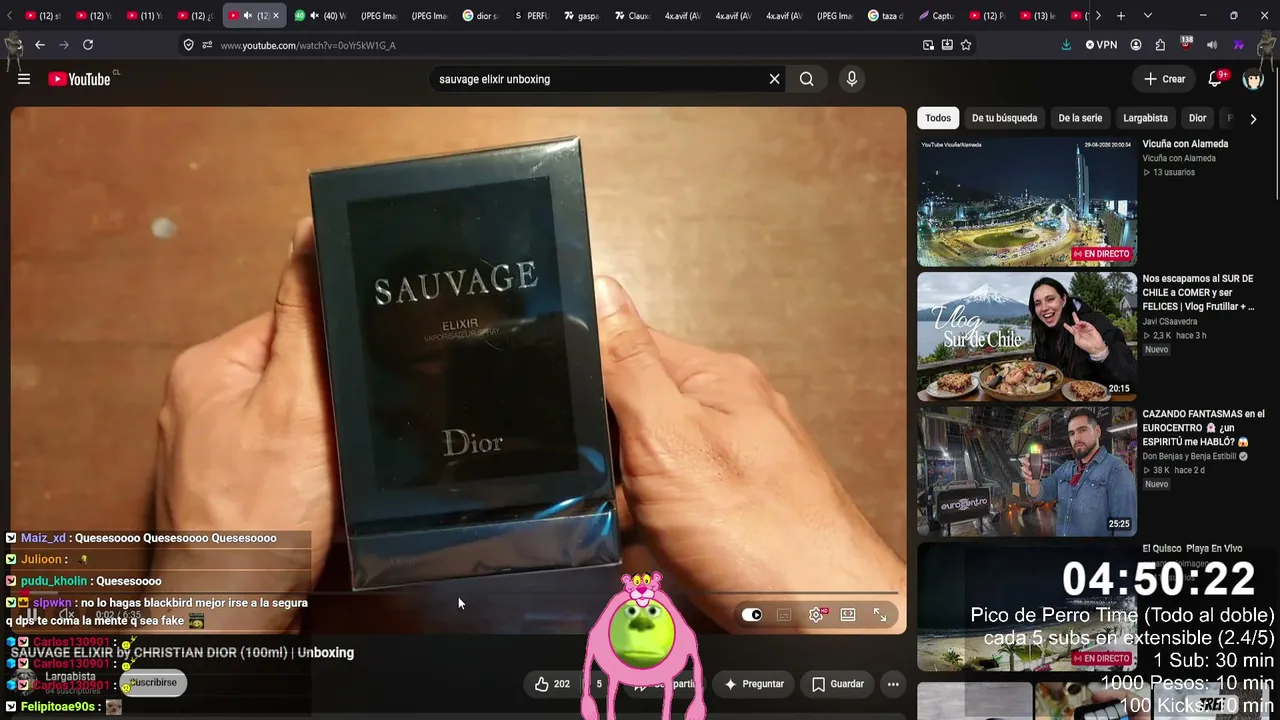1280x720 pixels.
Task: Like the video with 202 likes
Action: (x=552, y=684)
